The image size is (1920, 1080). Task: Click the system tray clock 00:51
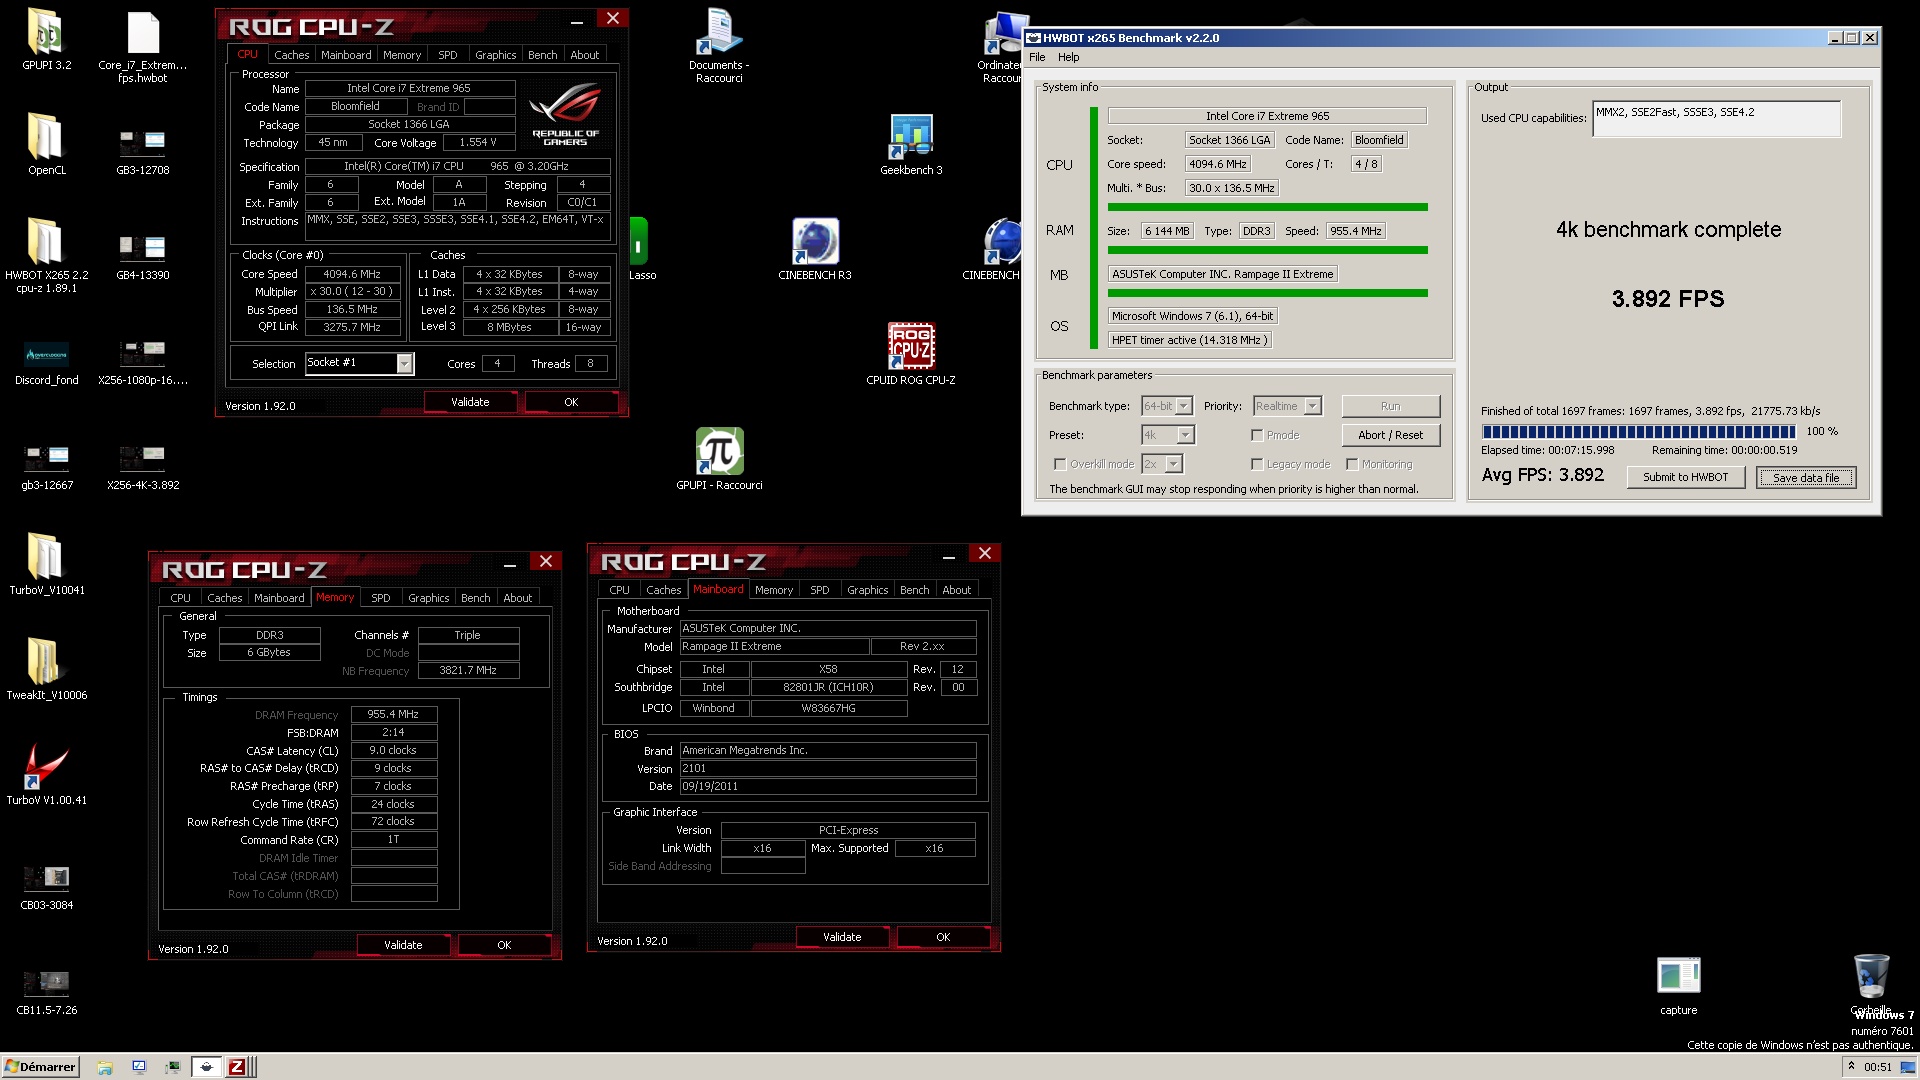pos(1877,1067)
